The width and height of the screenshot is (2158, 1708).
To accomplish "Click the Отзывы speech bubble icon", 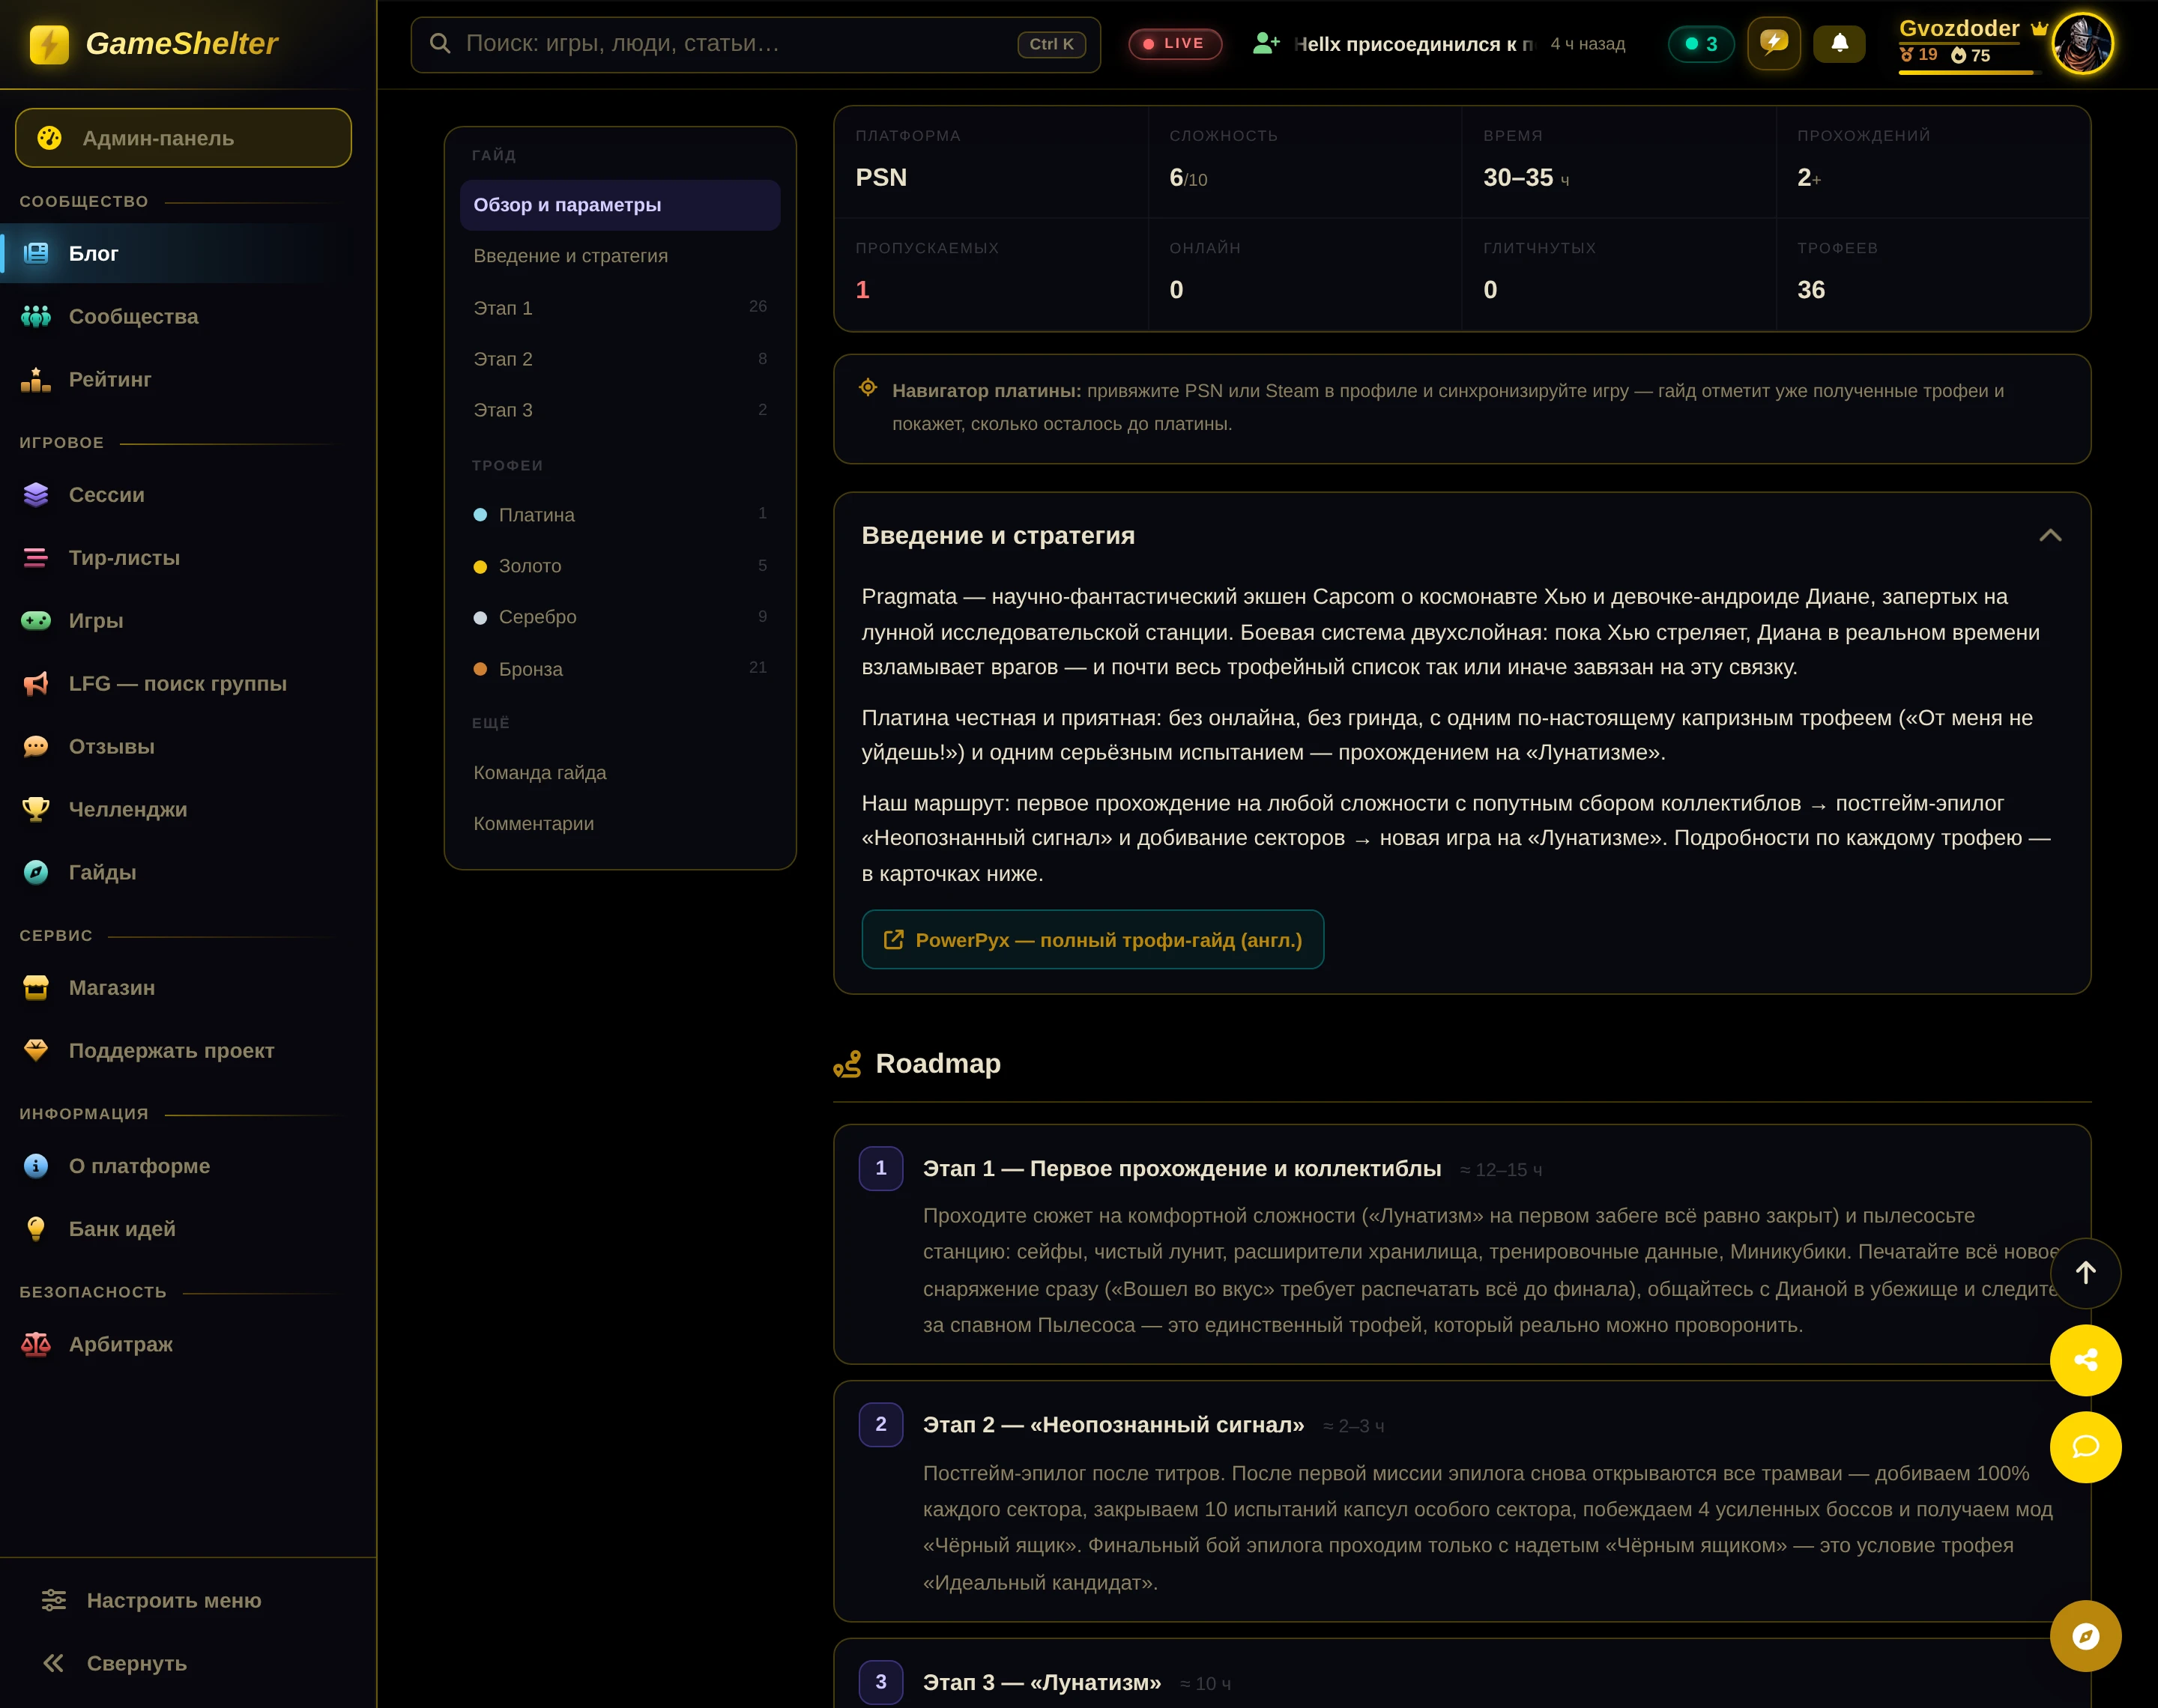I will click(x=36, y=747).
